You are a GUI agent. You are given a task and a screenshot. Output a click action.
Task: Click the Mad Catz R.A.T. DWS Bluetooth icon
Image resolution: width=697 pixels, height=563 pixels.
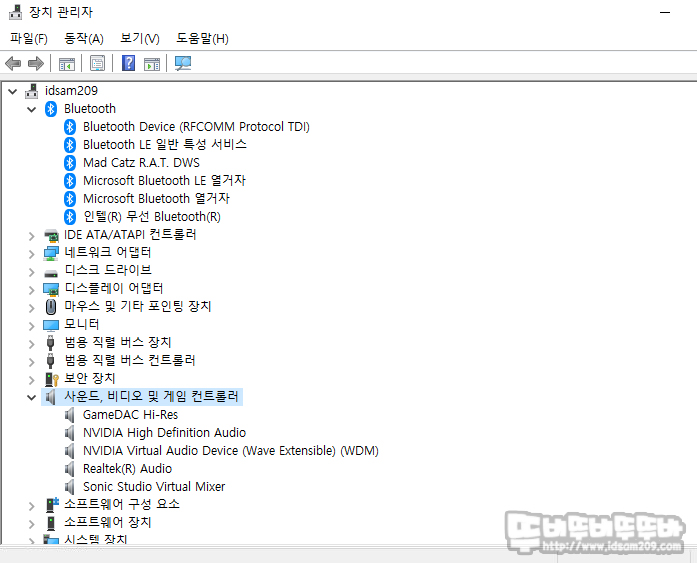coord(70,163)
